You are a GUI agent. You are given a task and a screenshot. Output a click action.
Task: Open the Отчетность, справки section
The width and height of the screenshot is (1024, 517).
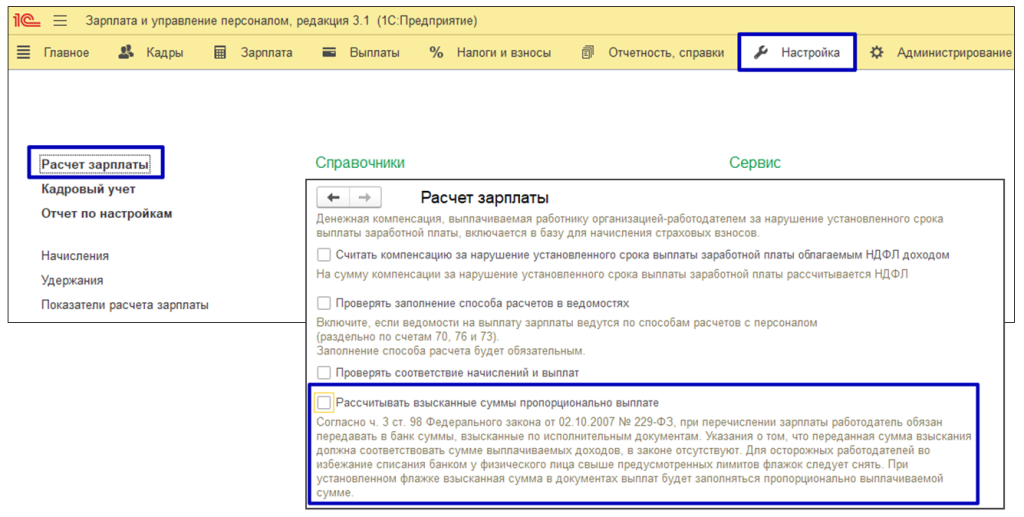(653, 53)
